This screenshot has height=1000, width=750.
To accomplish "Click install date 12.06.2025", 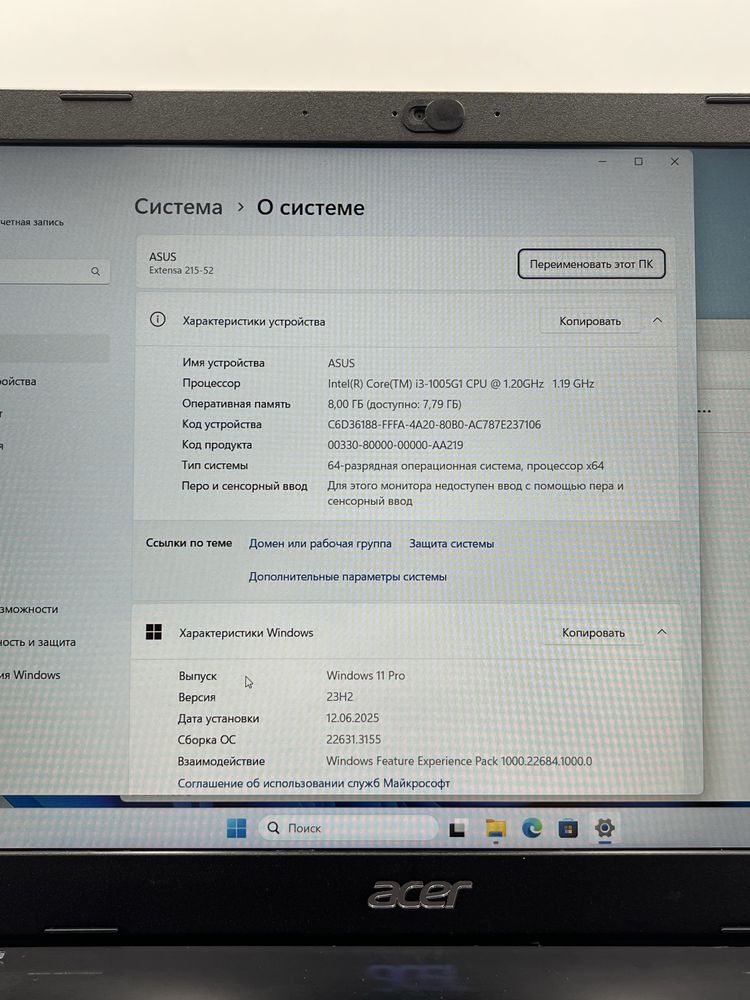I will coord(353,718).
